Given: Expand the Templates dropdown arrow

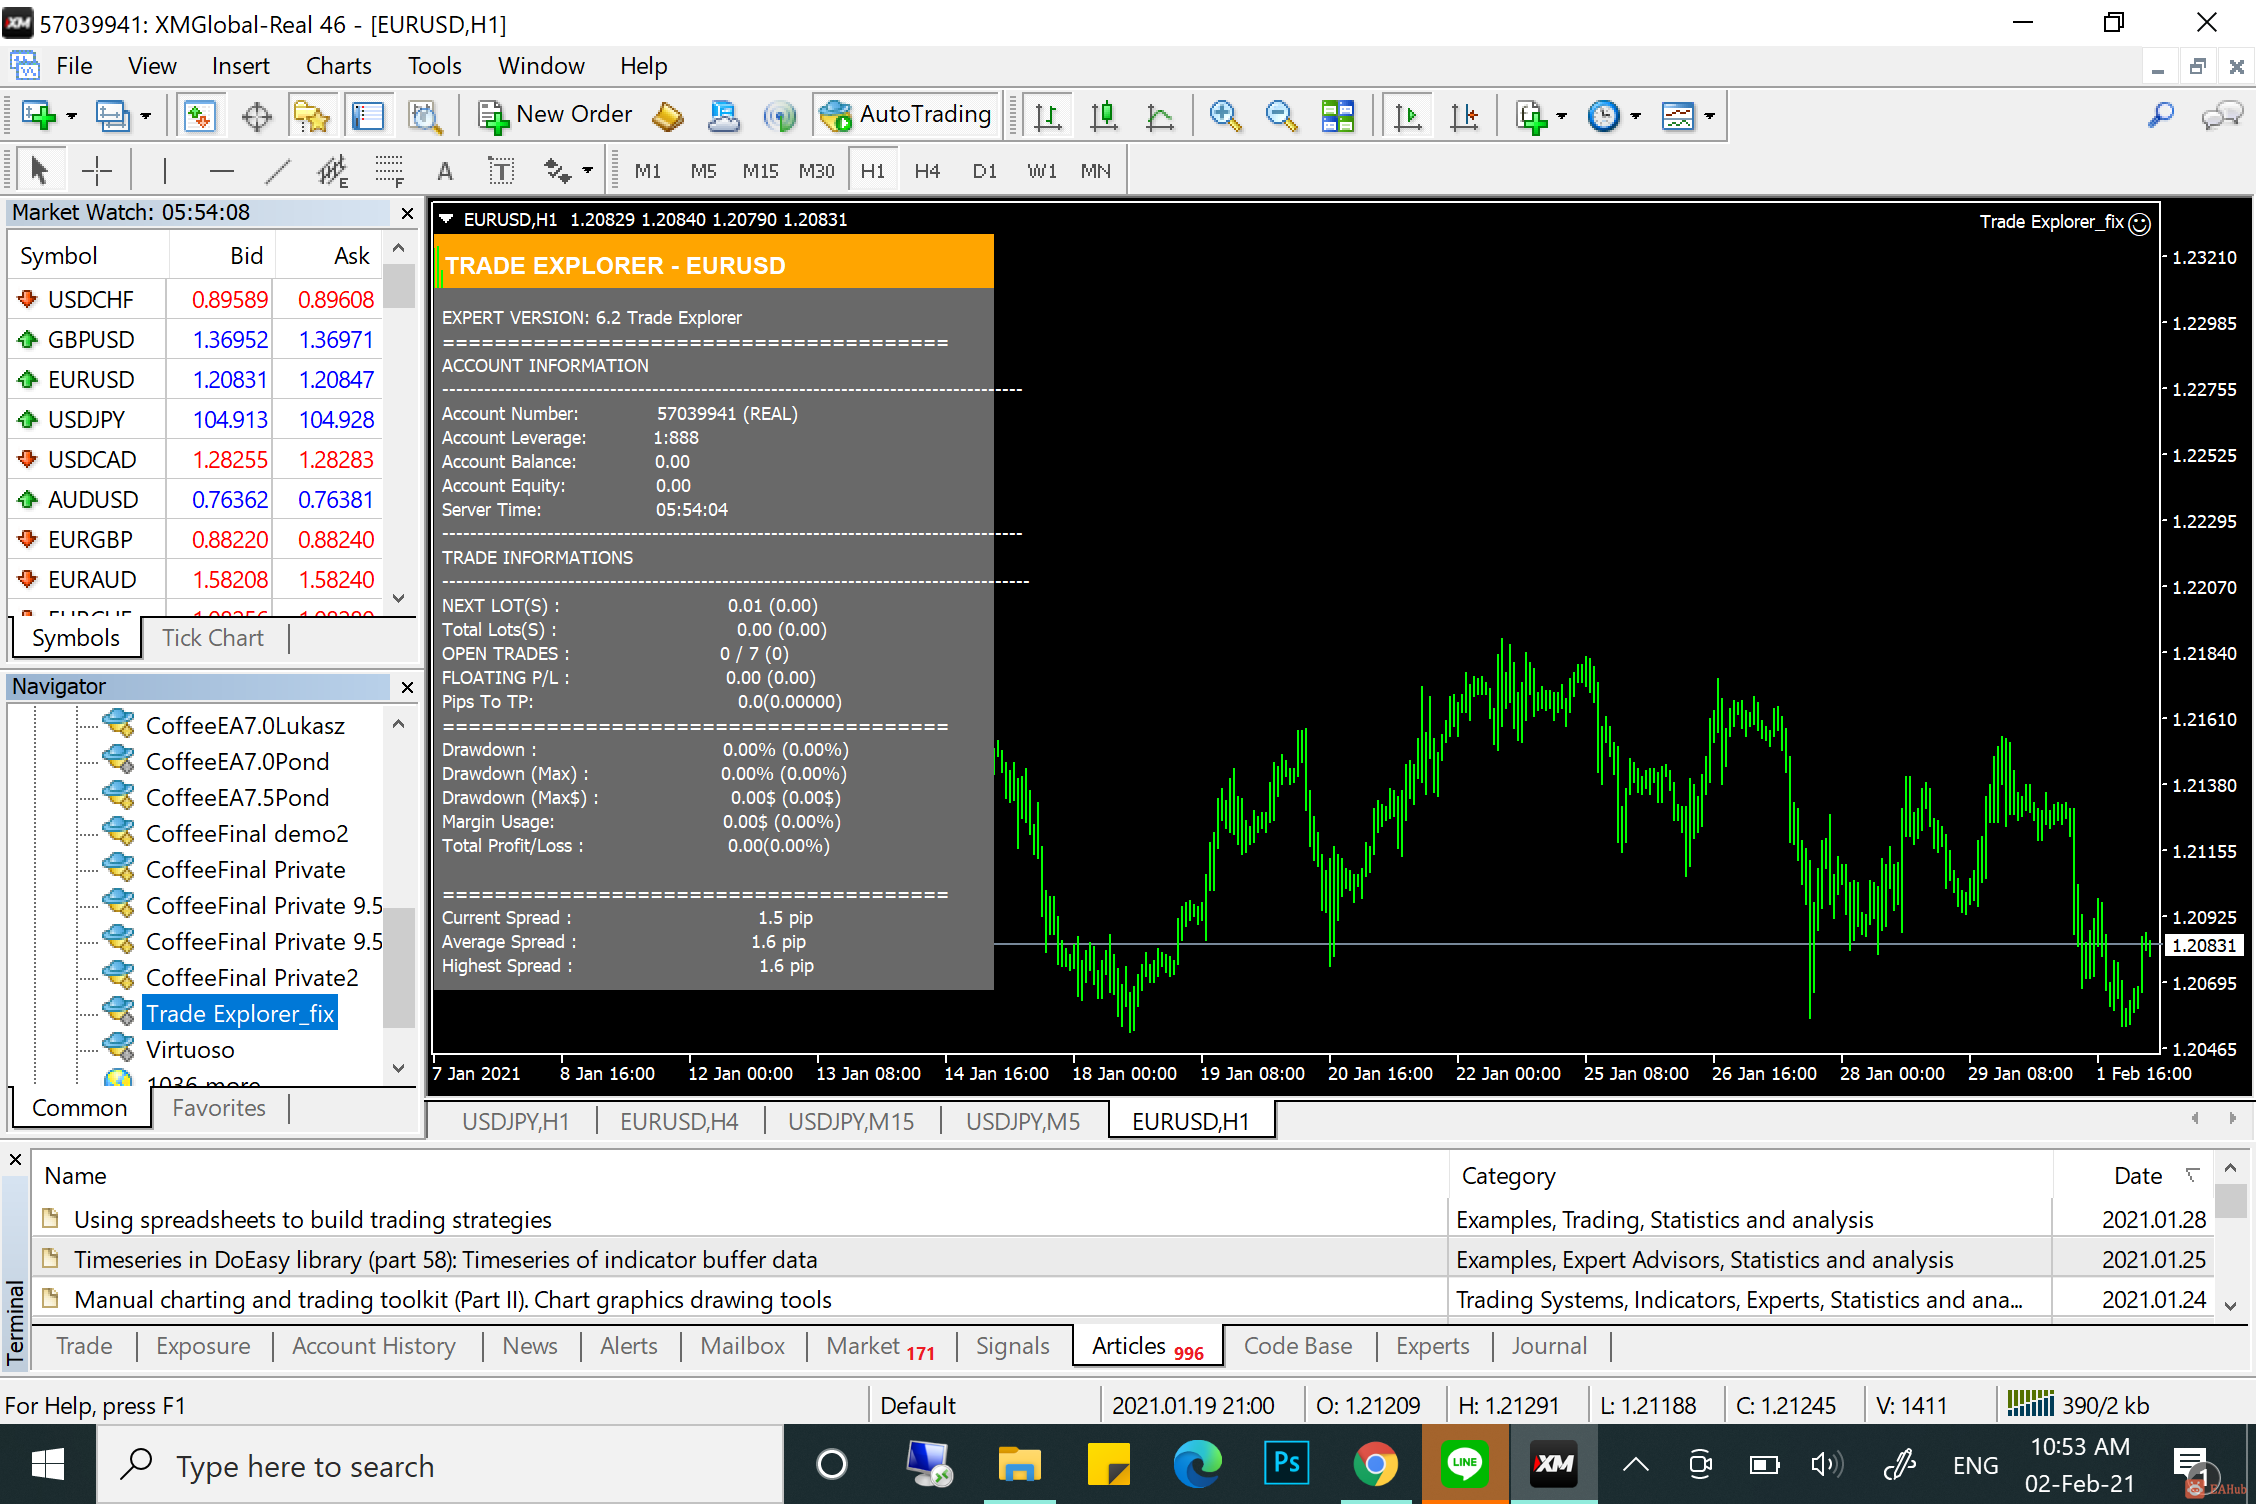Looking at the screenshot, I should [x=1710, y=116].
